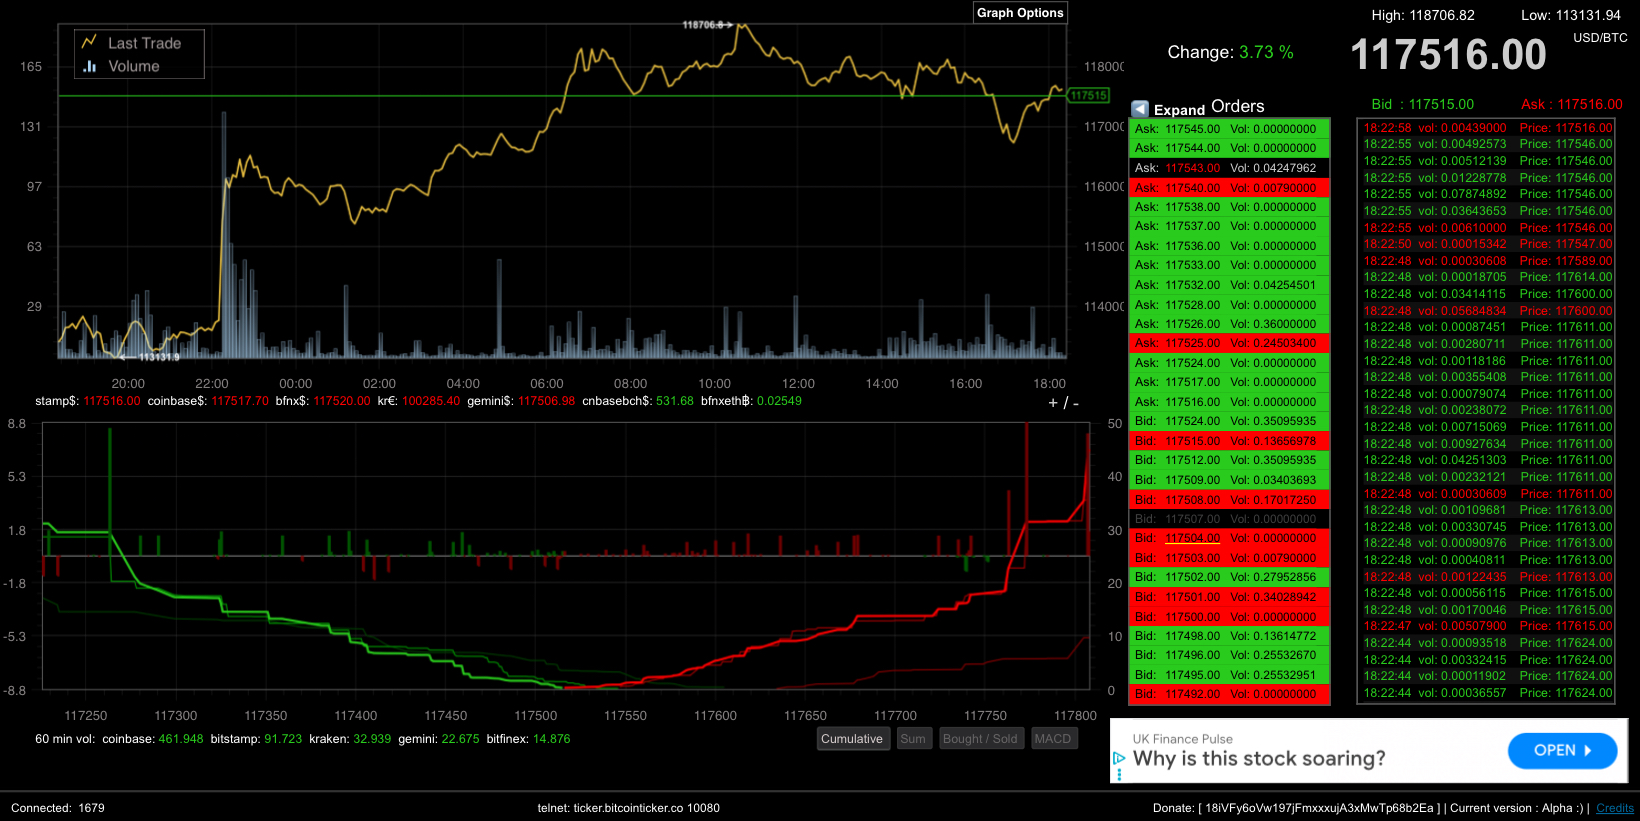Click OPEN on the finance ad
The image size is (1640, 821).
1562,751
